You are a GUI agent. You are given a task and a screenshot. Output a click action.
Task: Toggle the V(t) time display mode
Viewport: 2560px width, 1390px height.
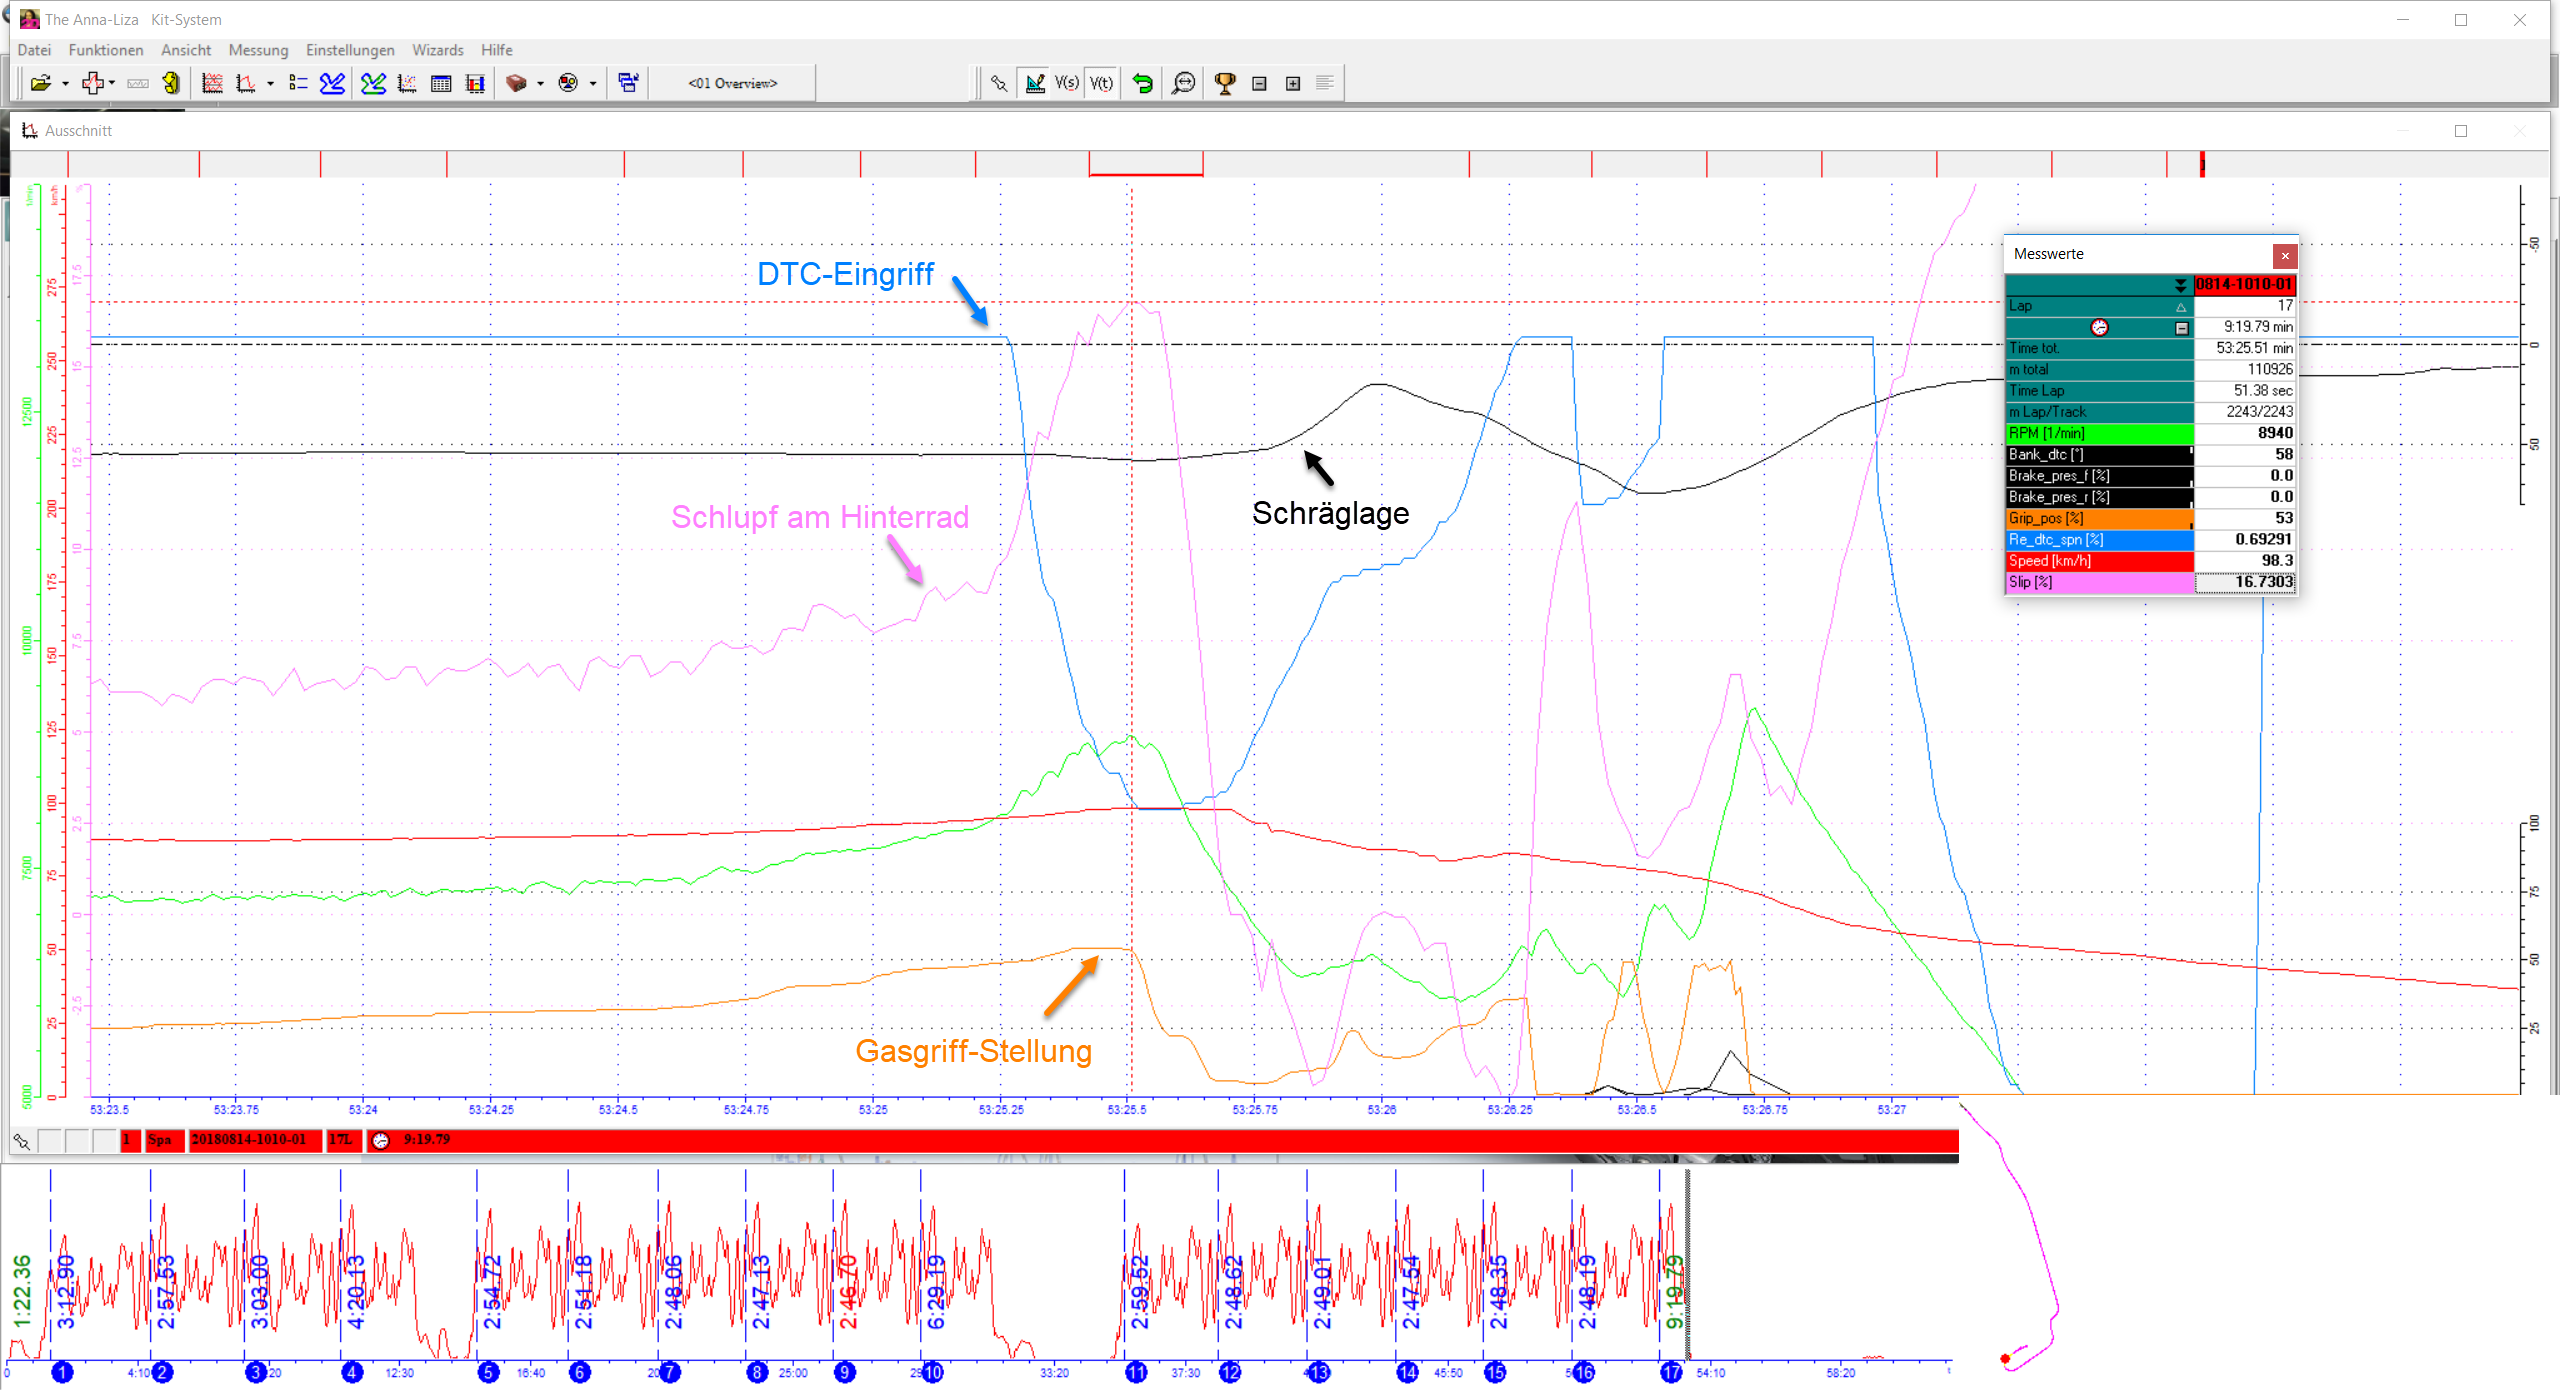(1101, 83)
